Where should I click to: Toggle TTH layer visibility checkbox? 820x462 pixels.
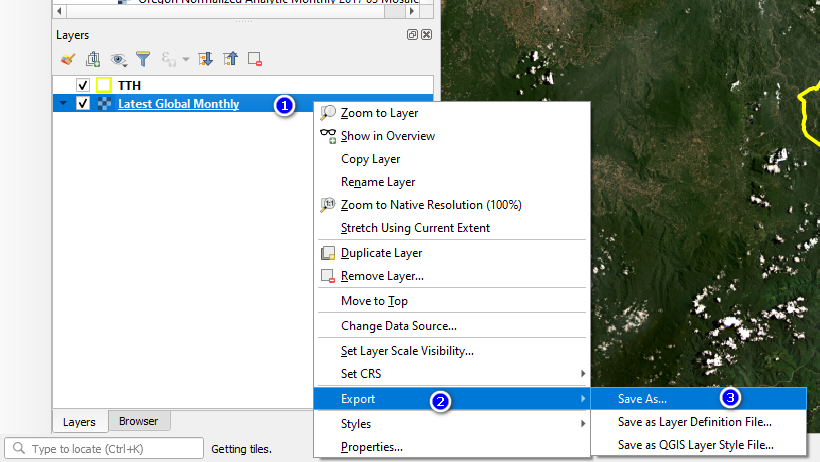83,85
